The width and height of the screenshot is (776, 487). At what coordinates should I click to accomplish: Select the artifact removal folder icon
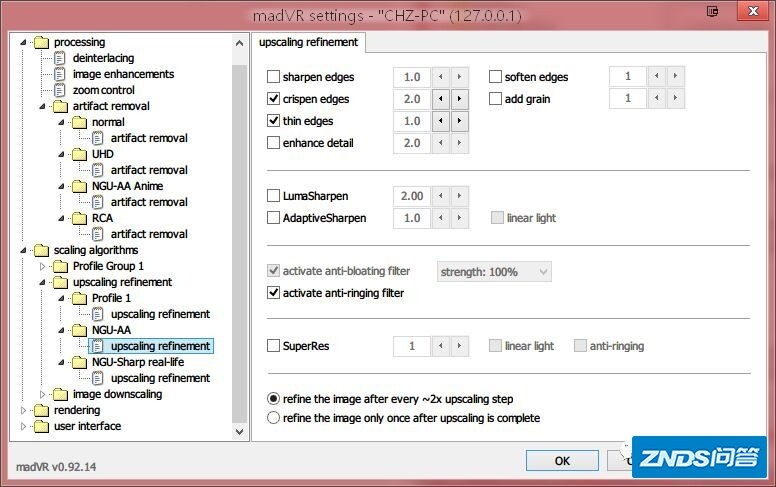pyautogui.click(x=60, y=106)
